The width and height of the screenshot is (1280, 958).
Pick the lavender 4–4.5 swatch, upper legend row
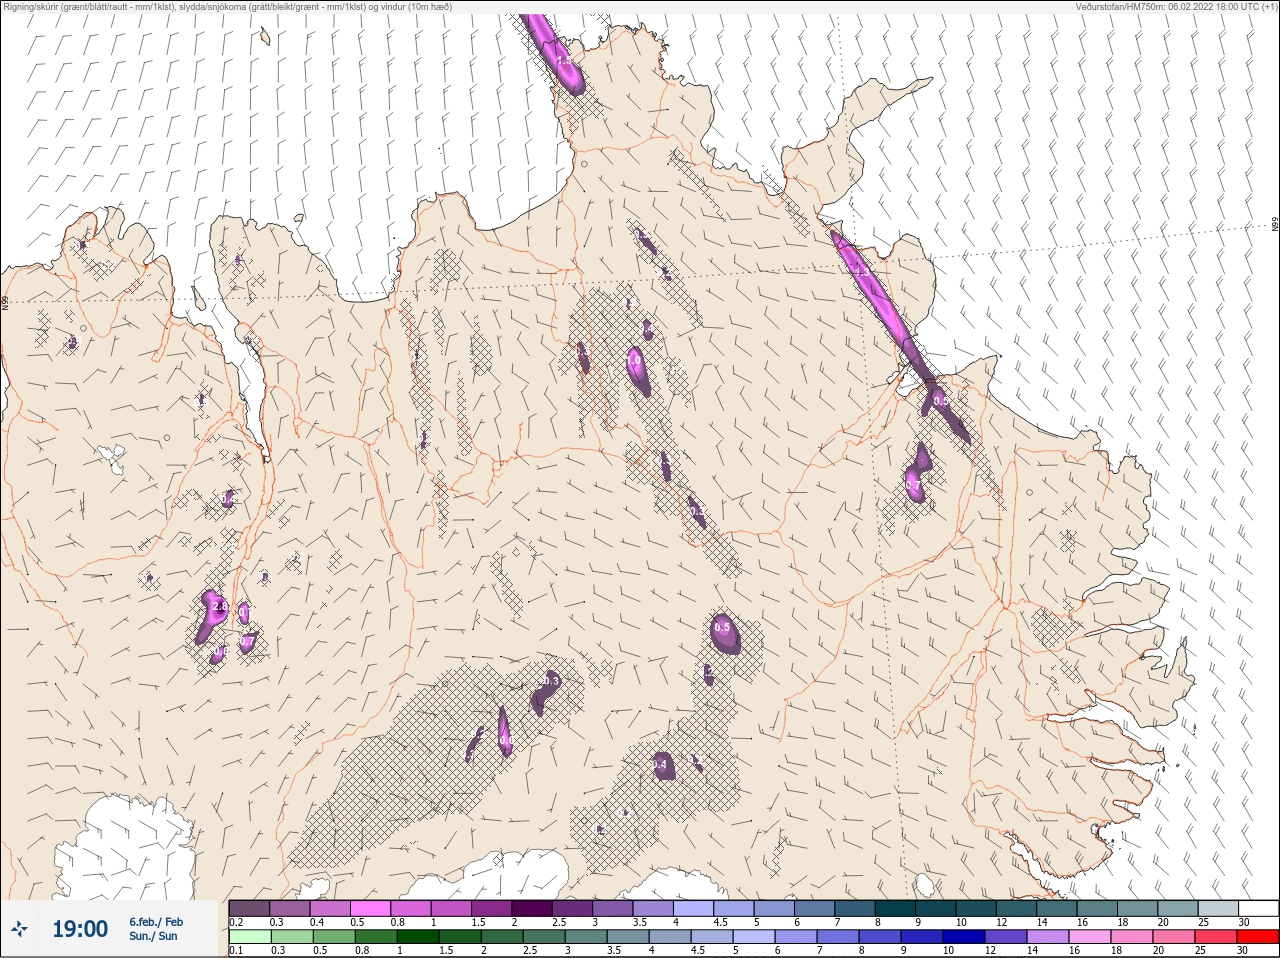[693, 908]
